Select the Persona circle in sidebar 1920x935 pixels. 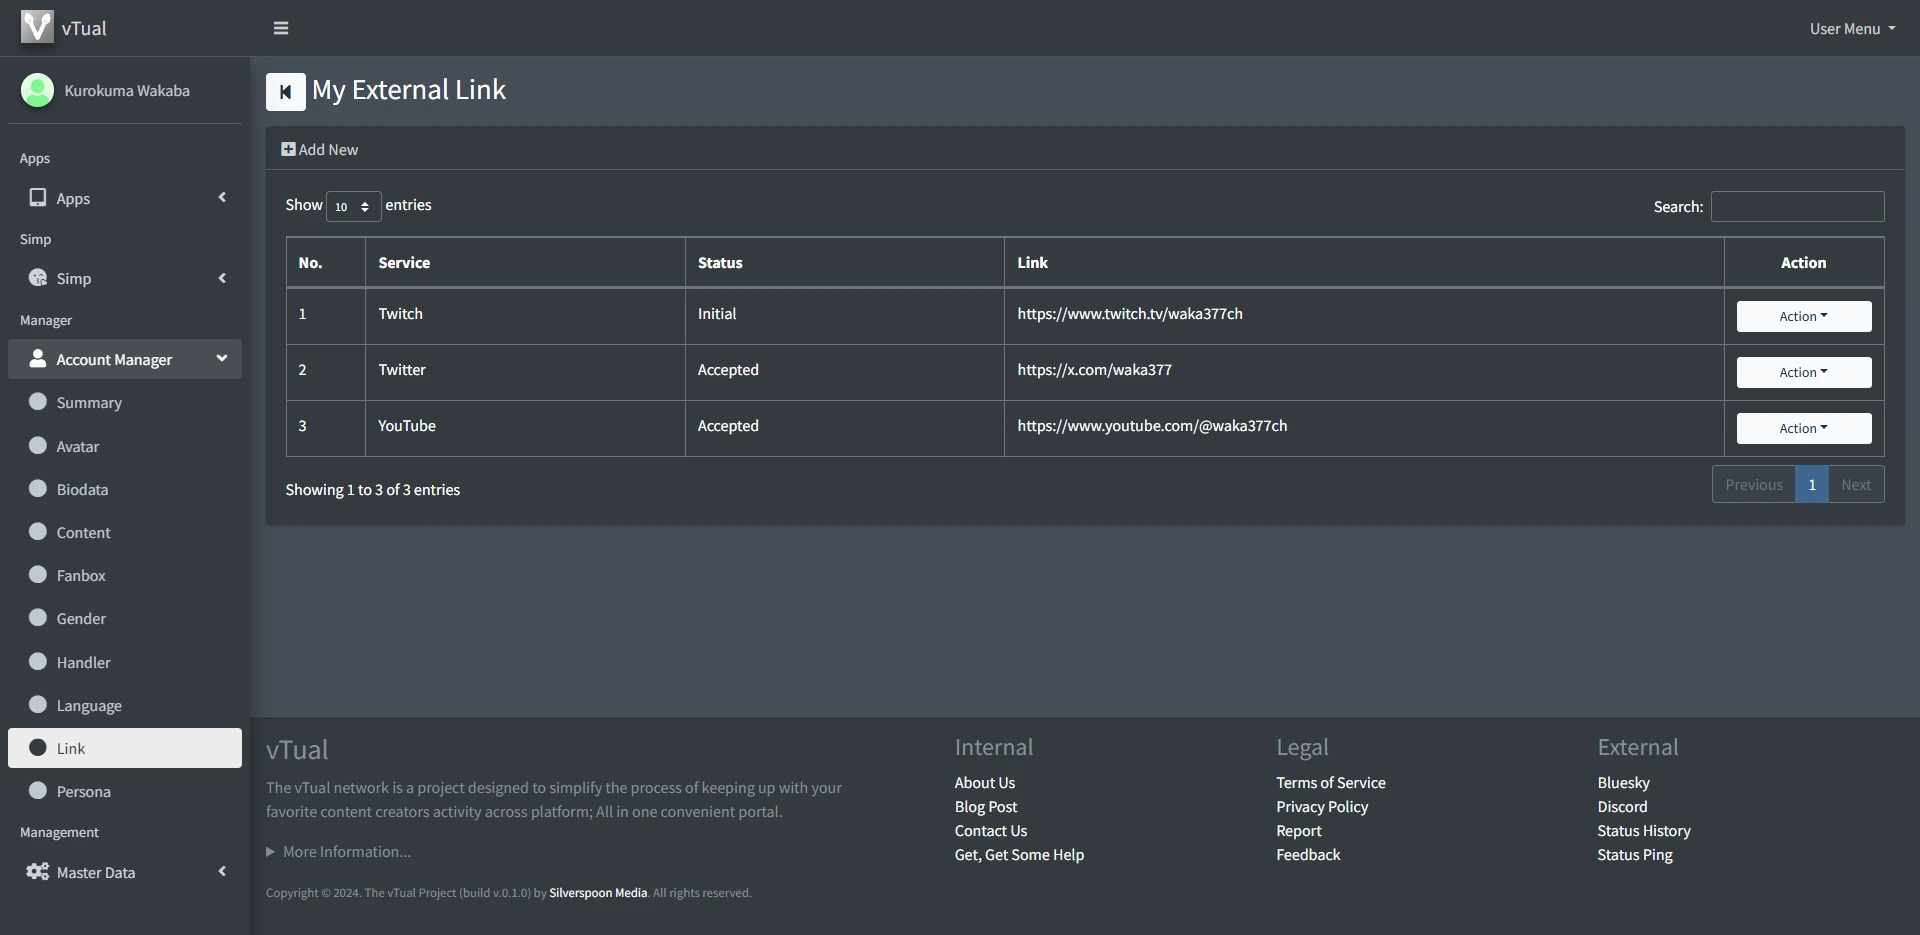coord(38,791)
